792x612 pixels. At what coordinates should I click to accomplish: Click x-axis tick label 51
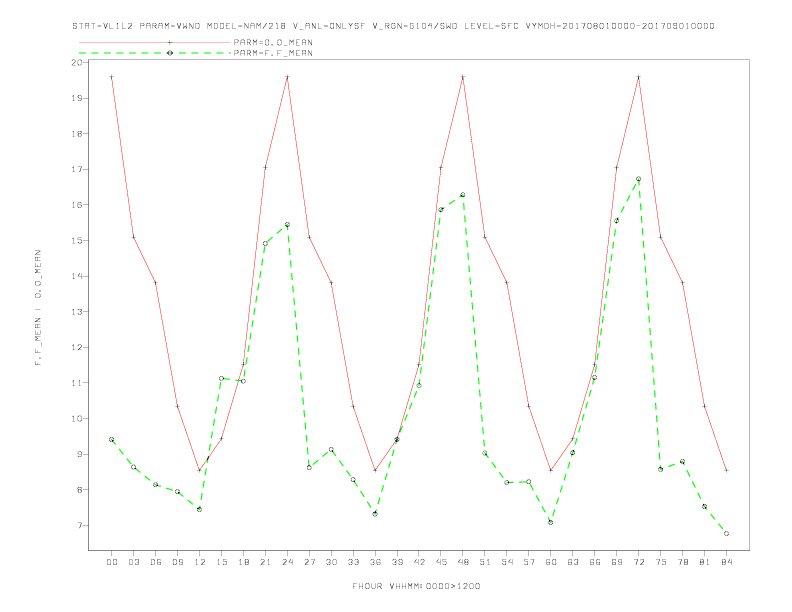click(x=485, y=562)
